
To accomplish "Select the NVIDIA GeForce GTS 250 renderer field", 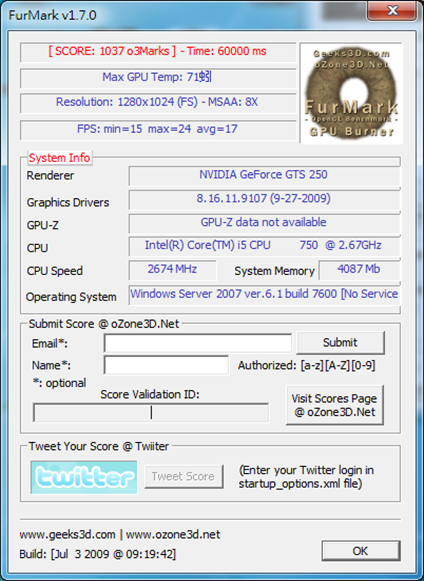I will pyautogui.click(x=264, y=176).
